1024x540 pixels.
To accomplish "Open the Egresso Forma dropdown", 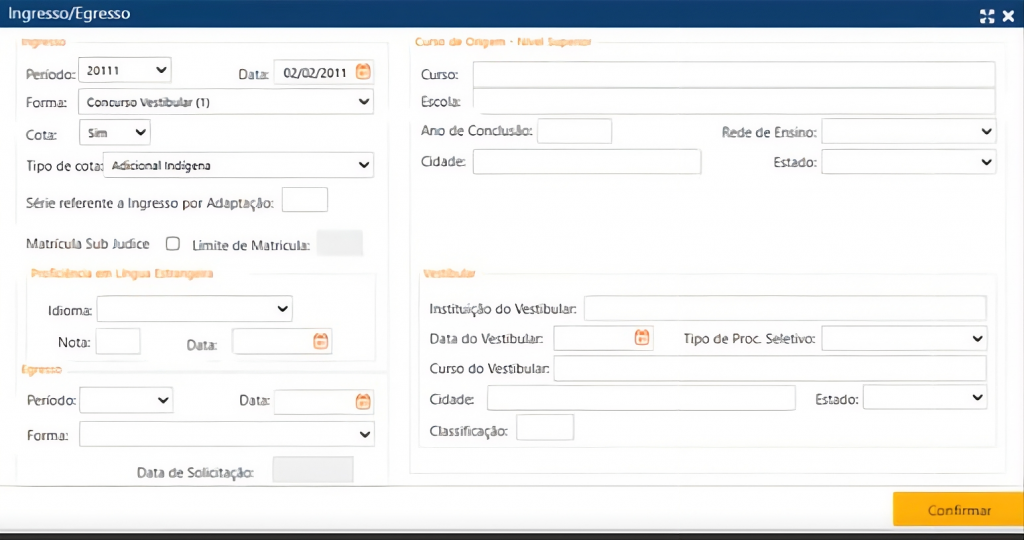I will pyautogui.click(x=226, y=434).
